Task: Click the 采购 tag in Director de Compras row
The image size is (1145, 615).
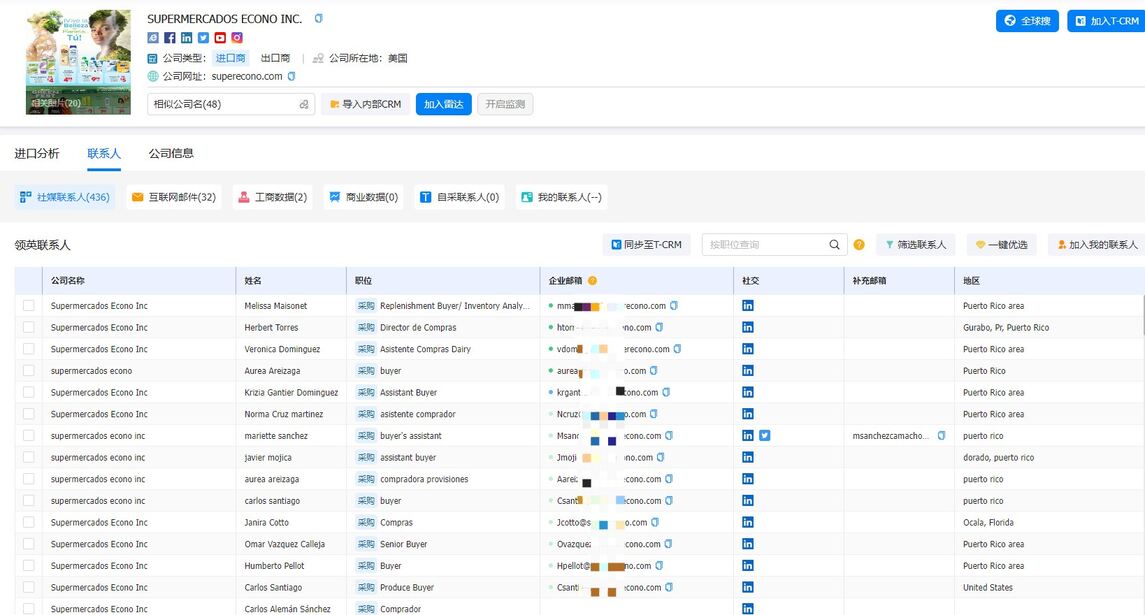Action: [365, 327]
